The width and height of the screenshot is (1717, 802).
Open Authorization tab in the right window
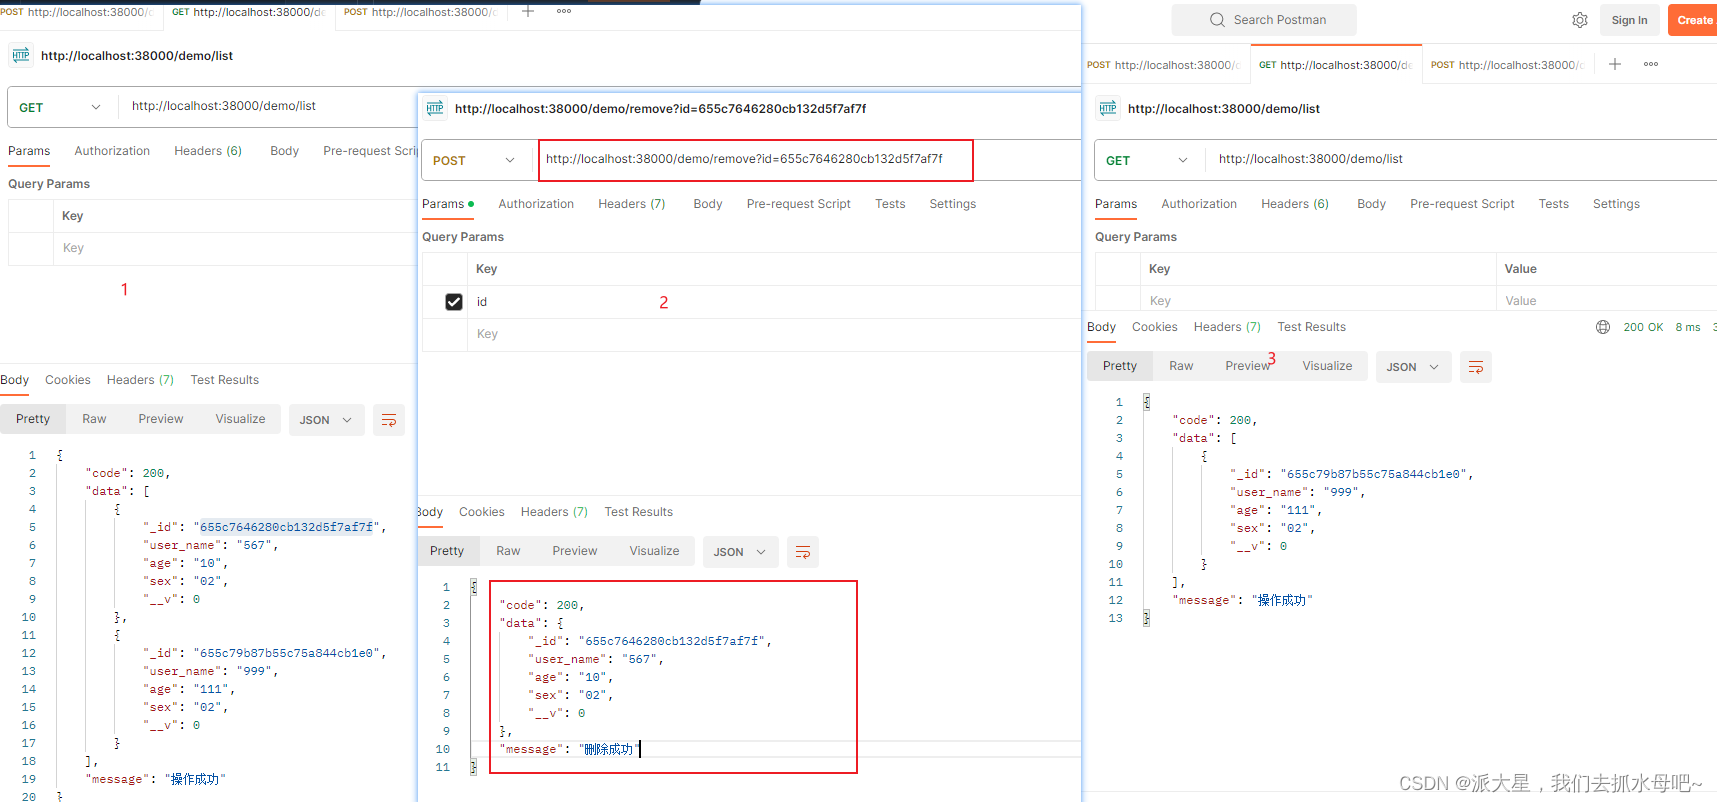pyautogui.click(x=1199, y=204)
